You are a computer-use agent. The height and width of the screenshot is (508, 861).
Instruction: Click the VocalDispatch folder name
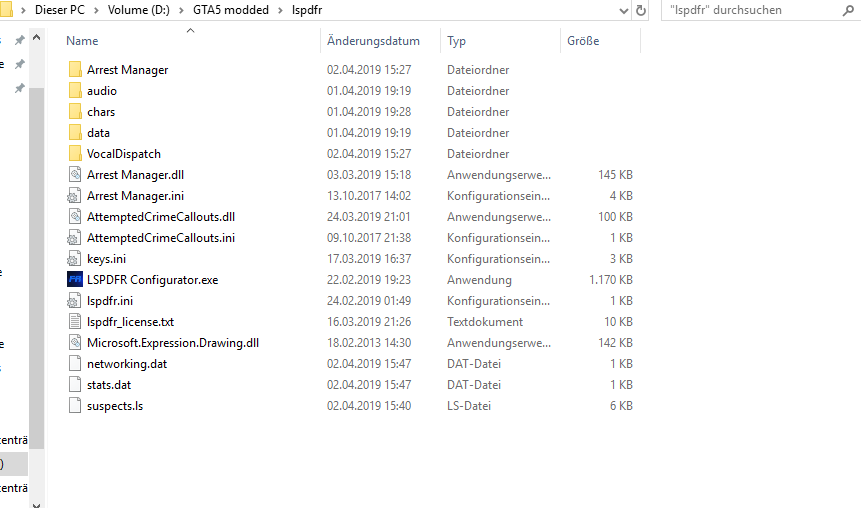click(124, 154)
